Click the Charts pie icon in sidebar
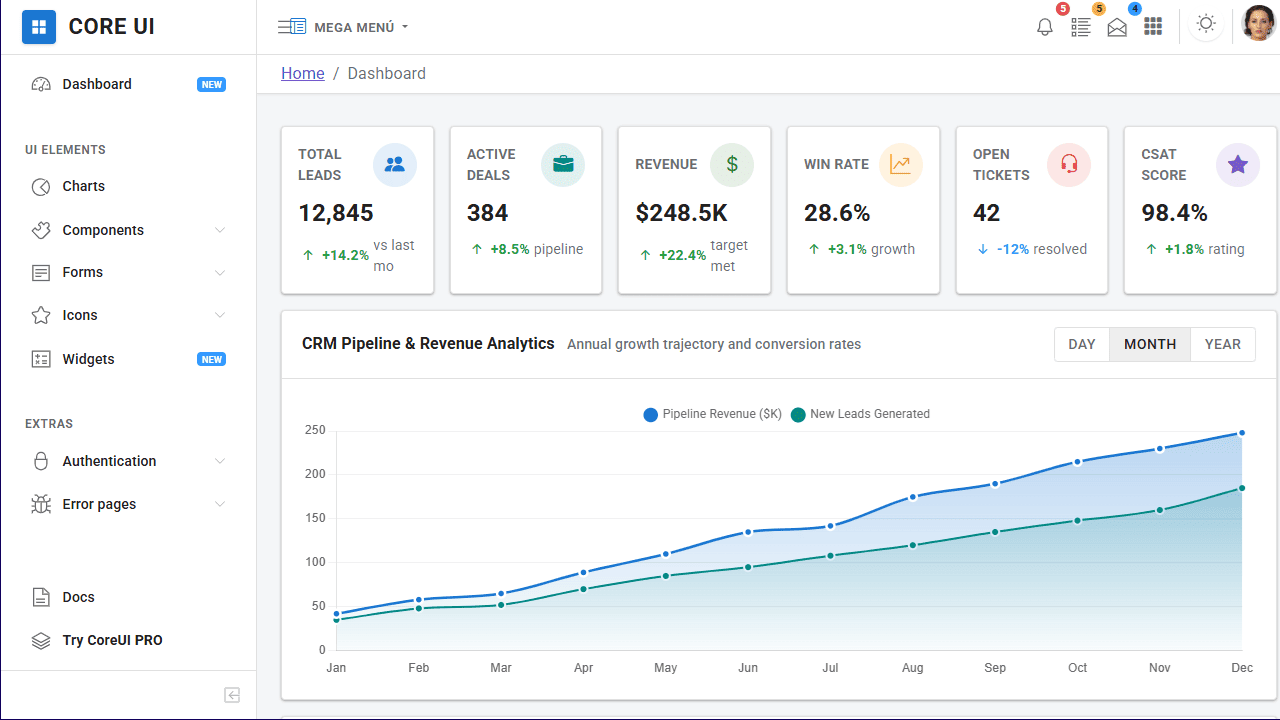 point(41,187)
